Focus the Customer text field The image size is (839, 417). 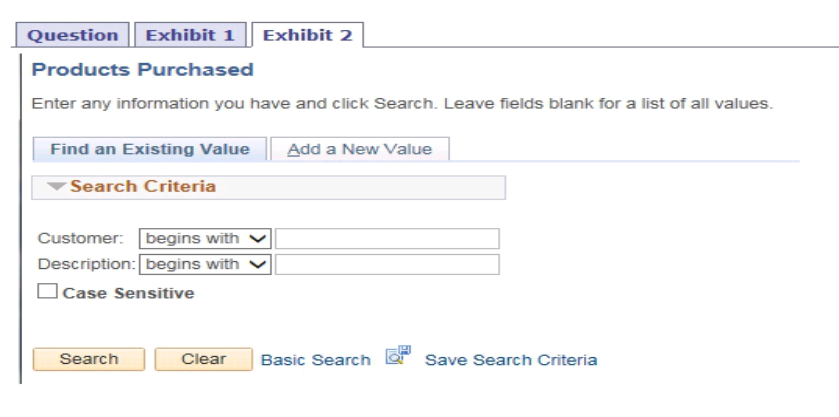[387, 239]
